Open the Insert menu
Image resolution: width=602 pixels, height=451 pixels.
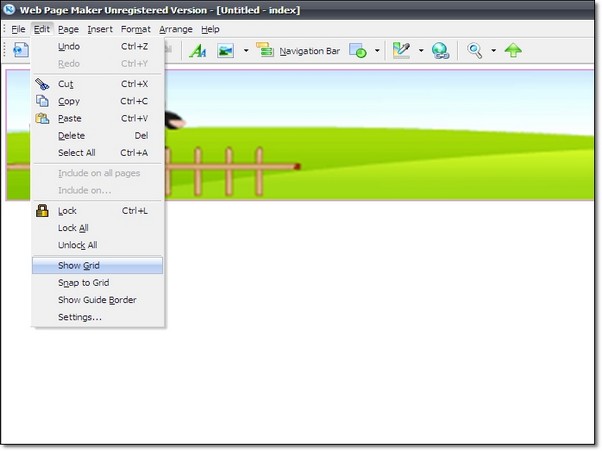click(100, 29)
